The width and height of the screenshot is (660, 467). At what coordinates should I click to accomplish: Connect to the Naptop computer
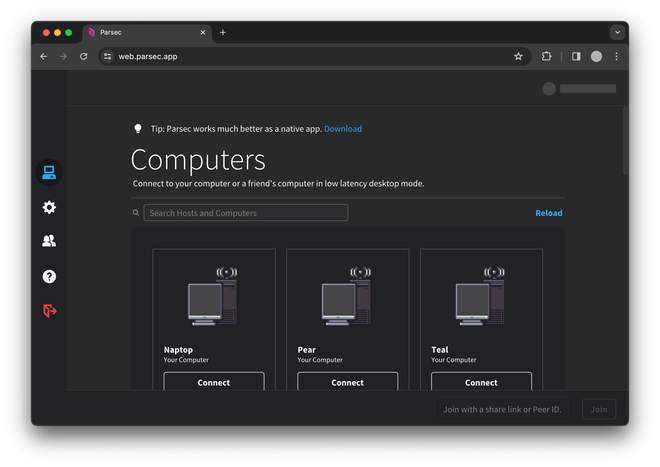(214, 382)
